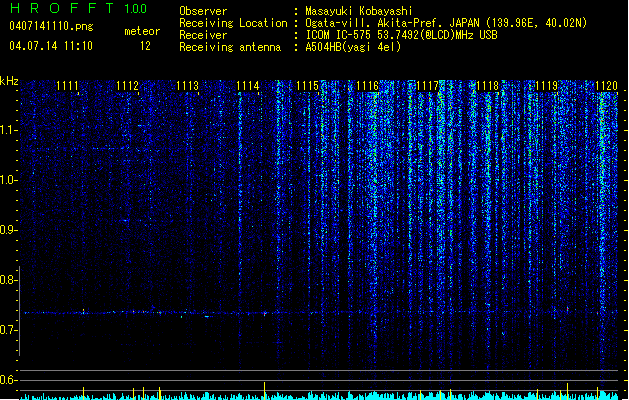This screenshot has height=400, width=629.
Task: Click the HROFFT 1.0.0 title text
Action: [x=79, y=8]
